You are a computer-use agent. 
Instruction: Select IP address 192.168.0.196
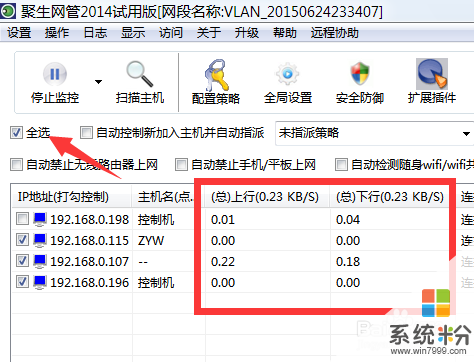pyautogui.click(x=89, y=283)
